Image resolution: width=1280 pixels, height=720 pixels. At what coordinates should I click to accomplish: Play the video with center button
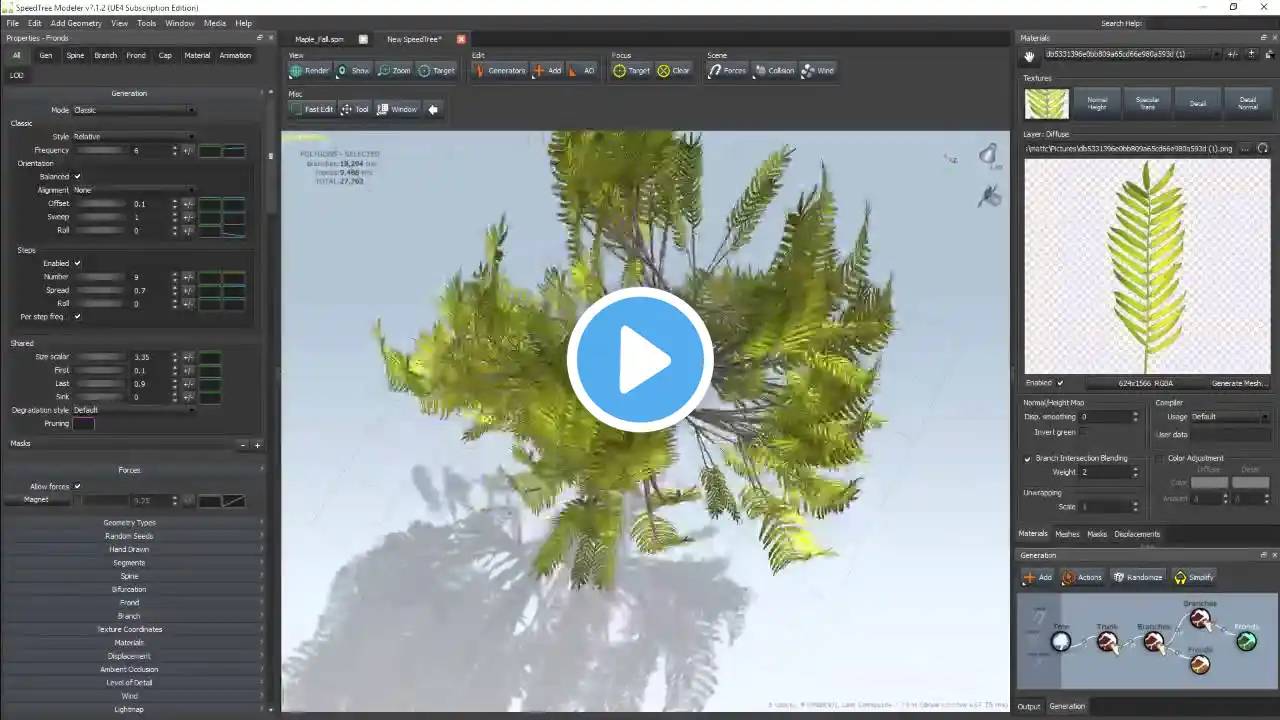tap(640, 360)
